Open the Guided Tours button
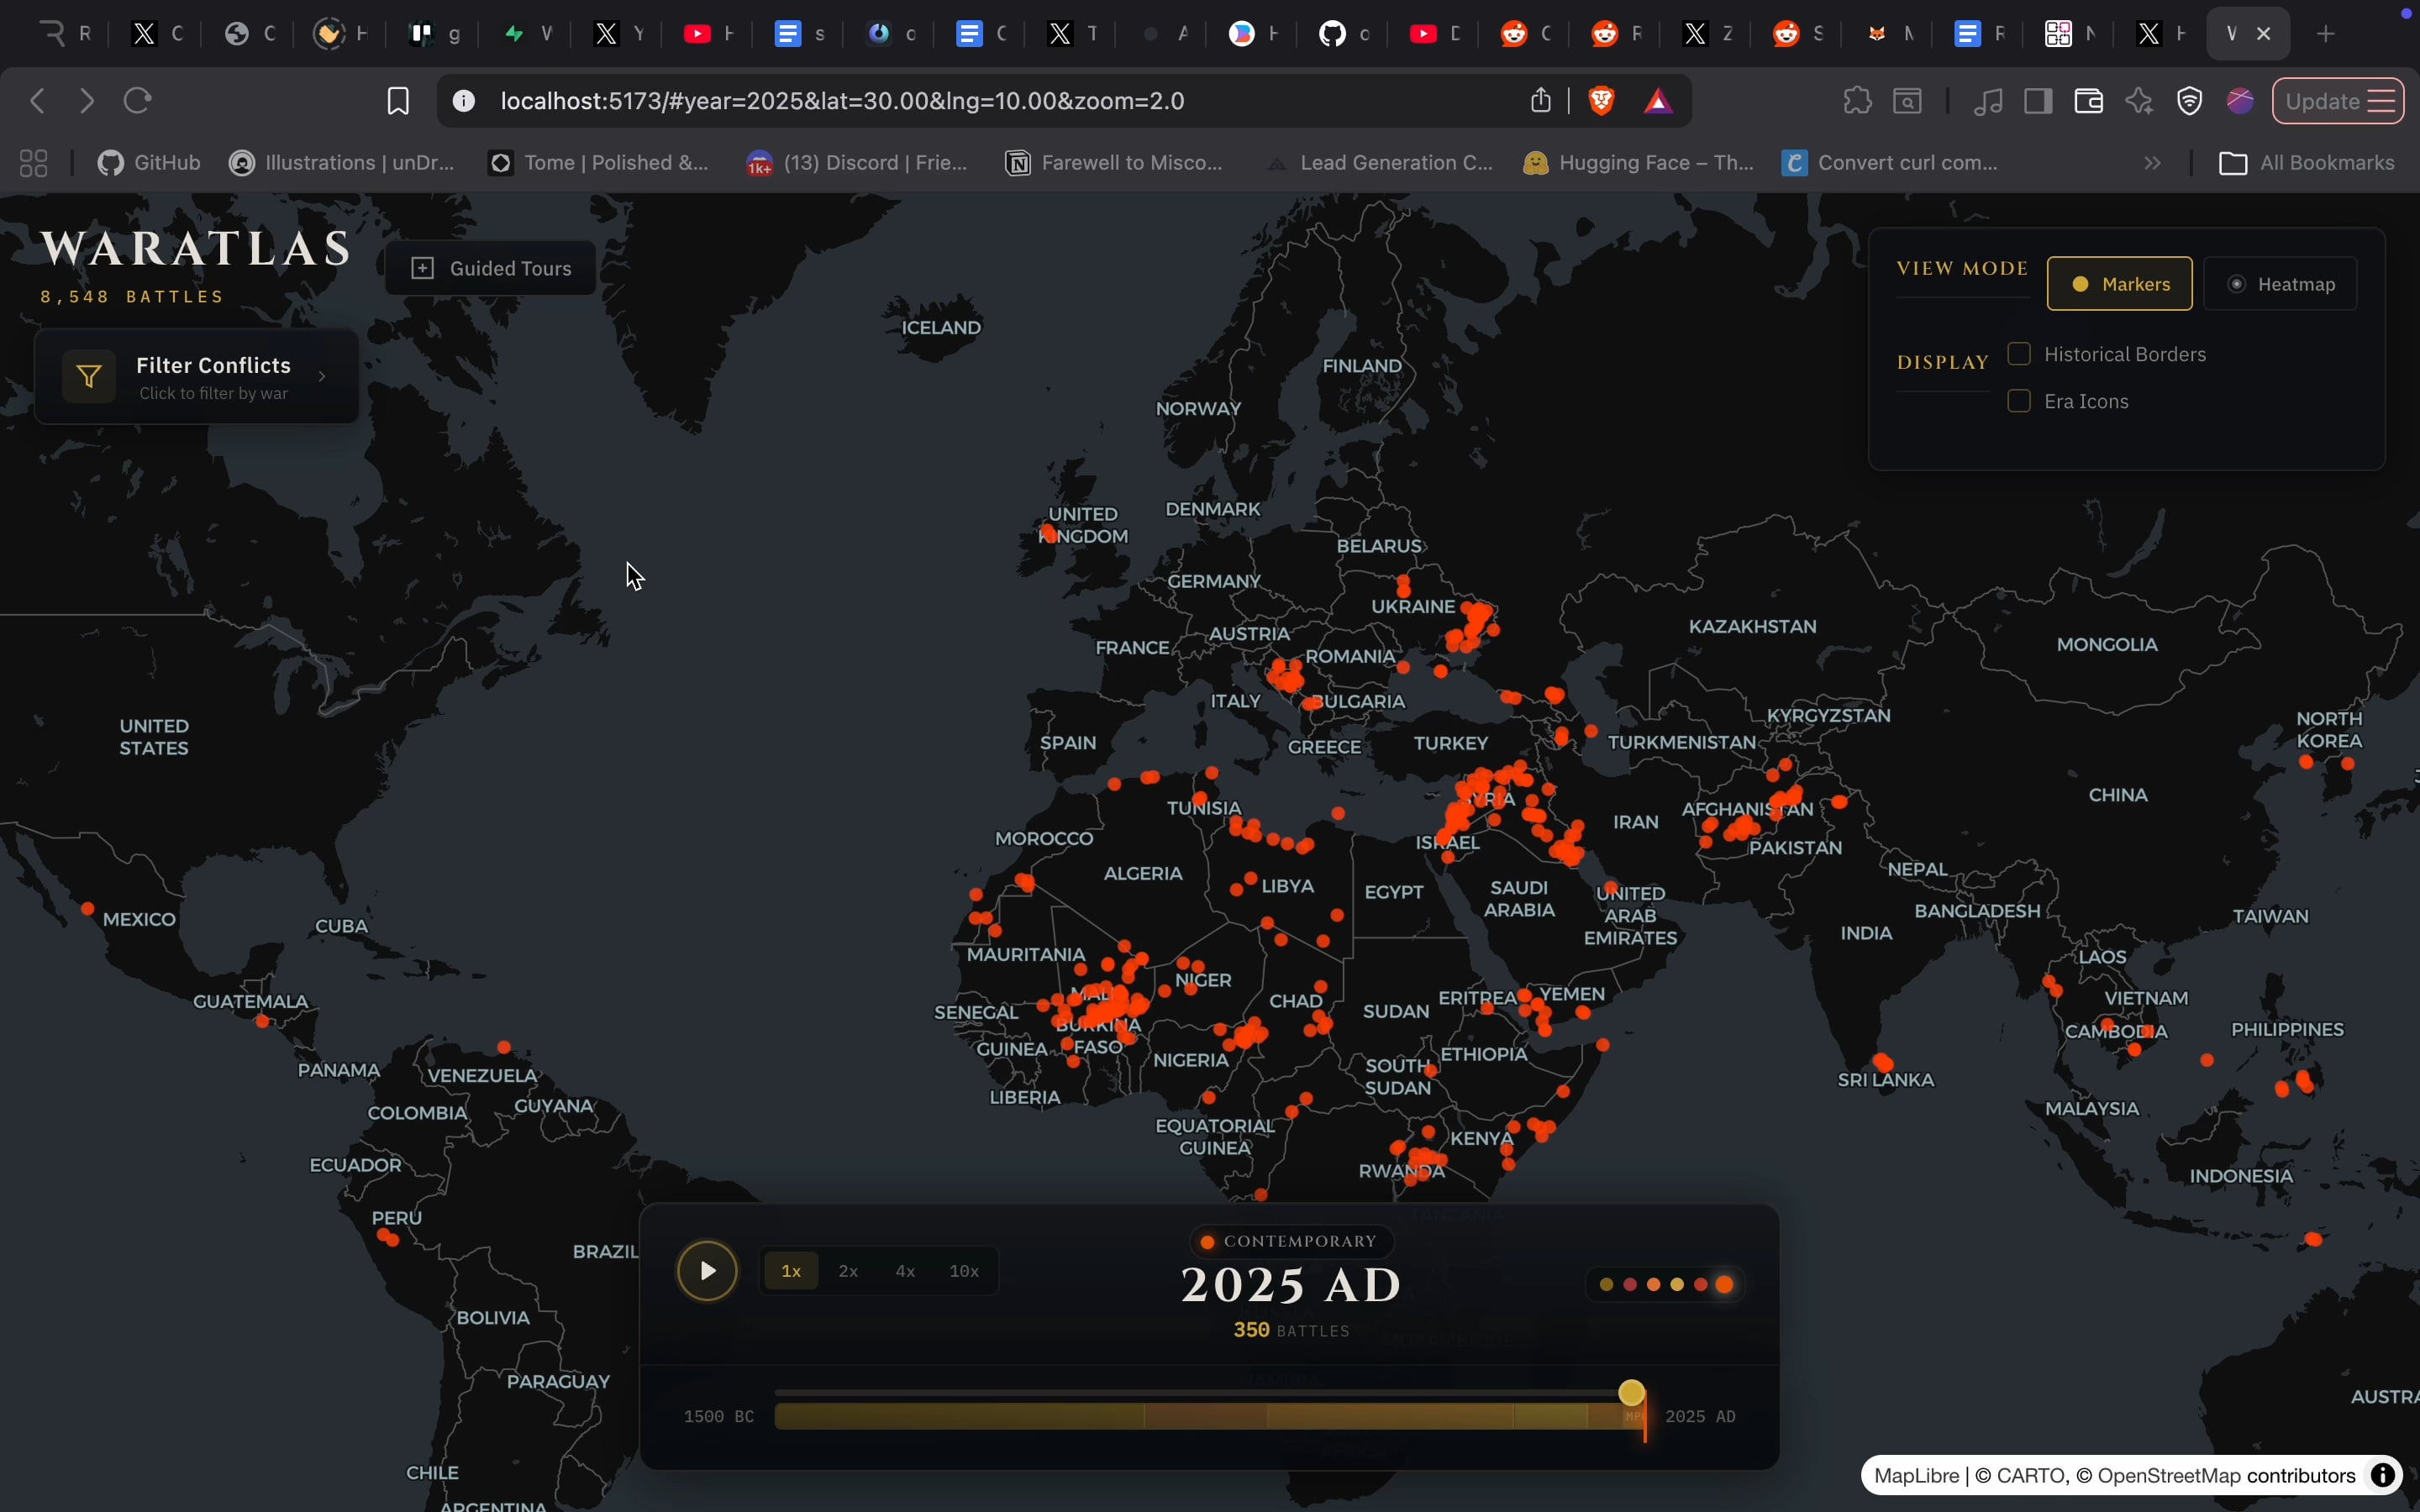Viewport: 2420px width, 1512px height. (x=491, y=269)
